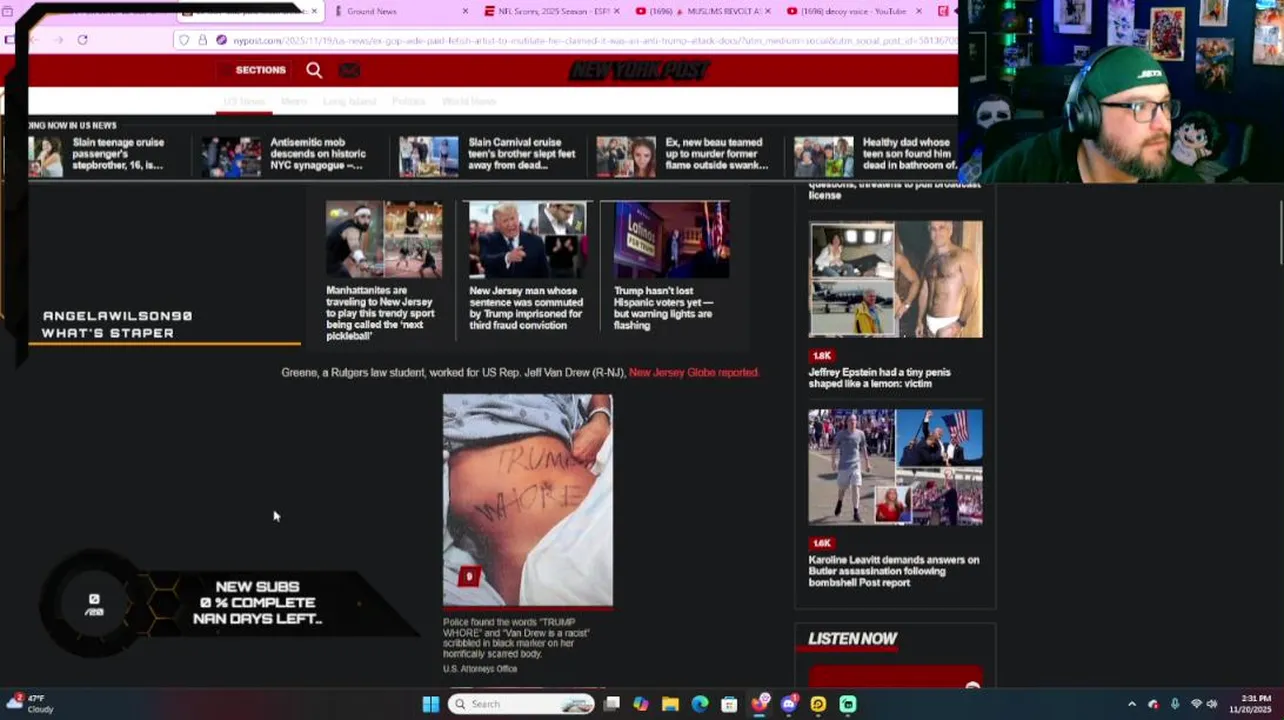Click the padlock site-info icon
Image resolution: width=1284 pixels, height=720 pixels.
[x=202, y=40]
